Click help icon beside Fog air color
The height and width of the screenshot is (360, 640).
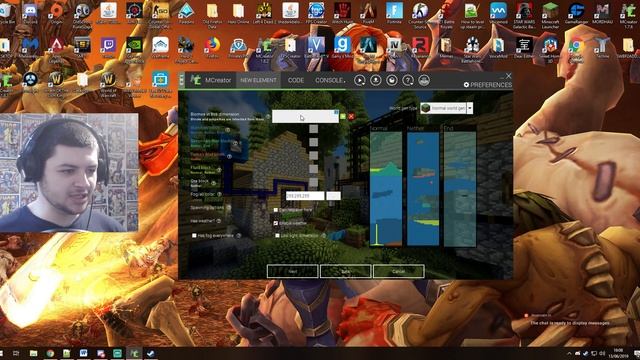pyautogui.click(x=220, y=194)
